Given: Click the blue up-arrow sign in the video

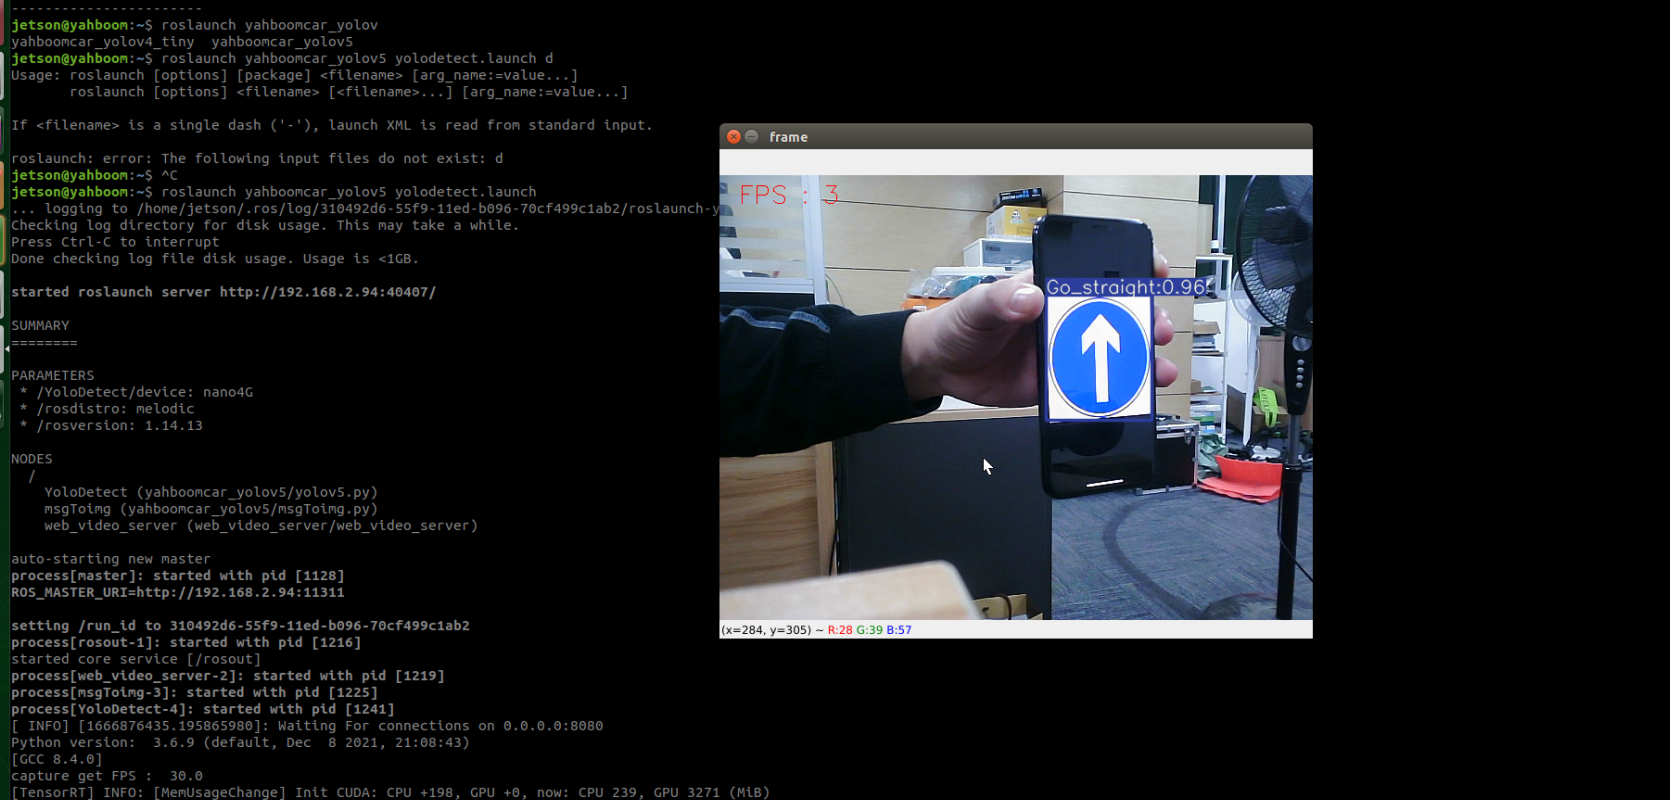Looking at the screenshot, I should click(x=1099, y=358).
